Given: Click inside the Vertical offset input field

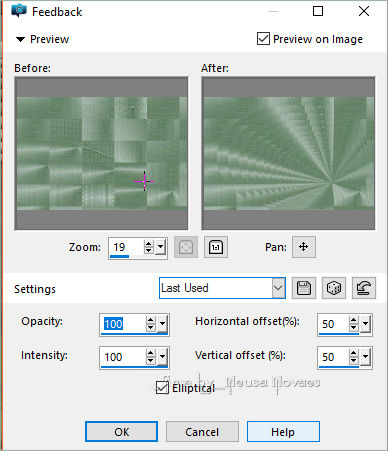Looking at the screenshot, I should pos(334,357).
